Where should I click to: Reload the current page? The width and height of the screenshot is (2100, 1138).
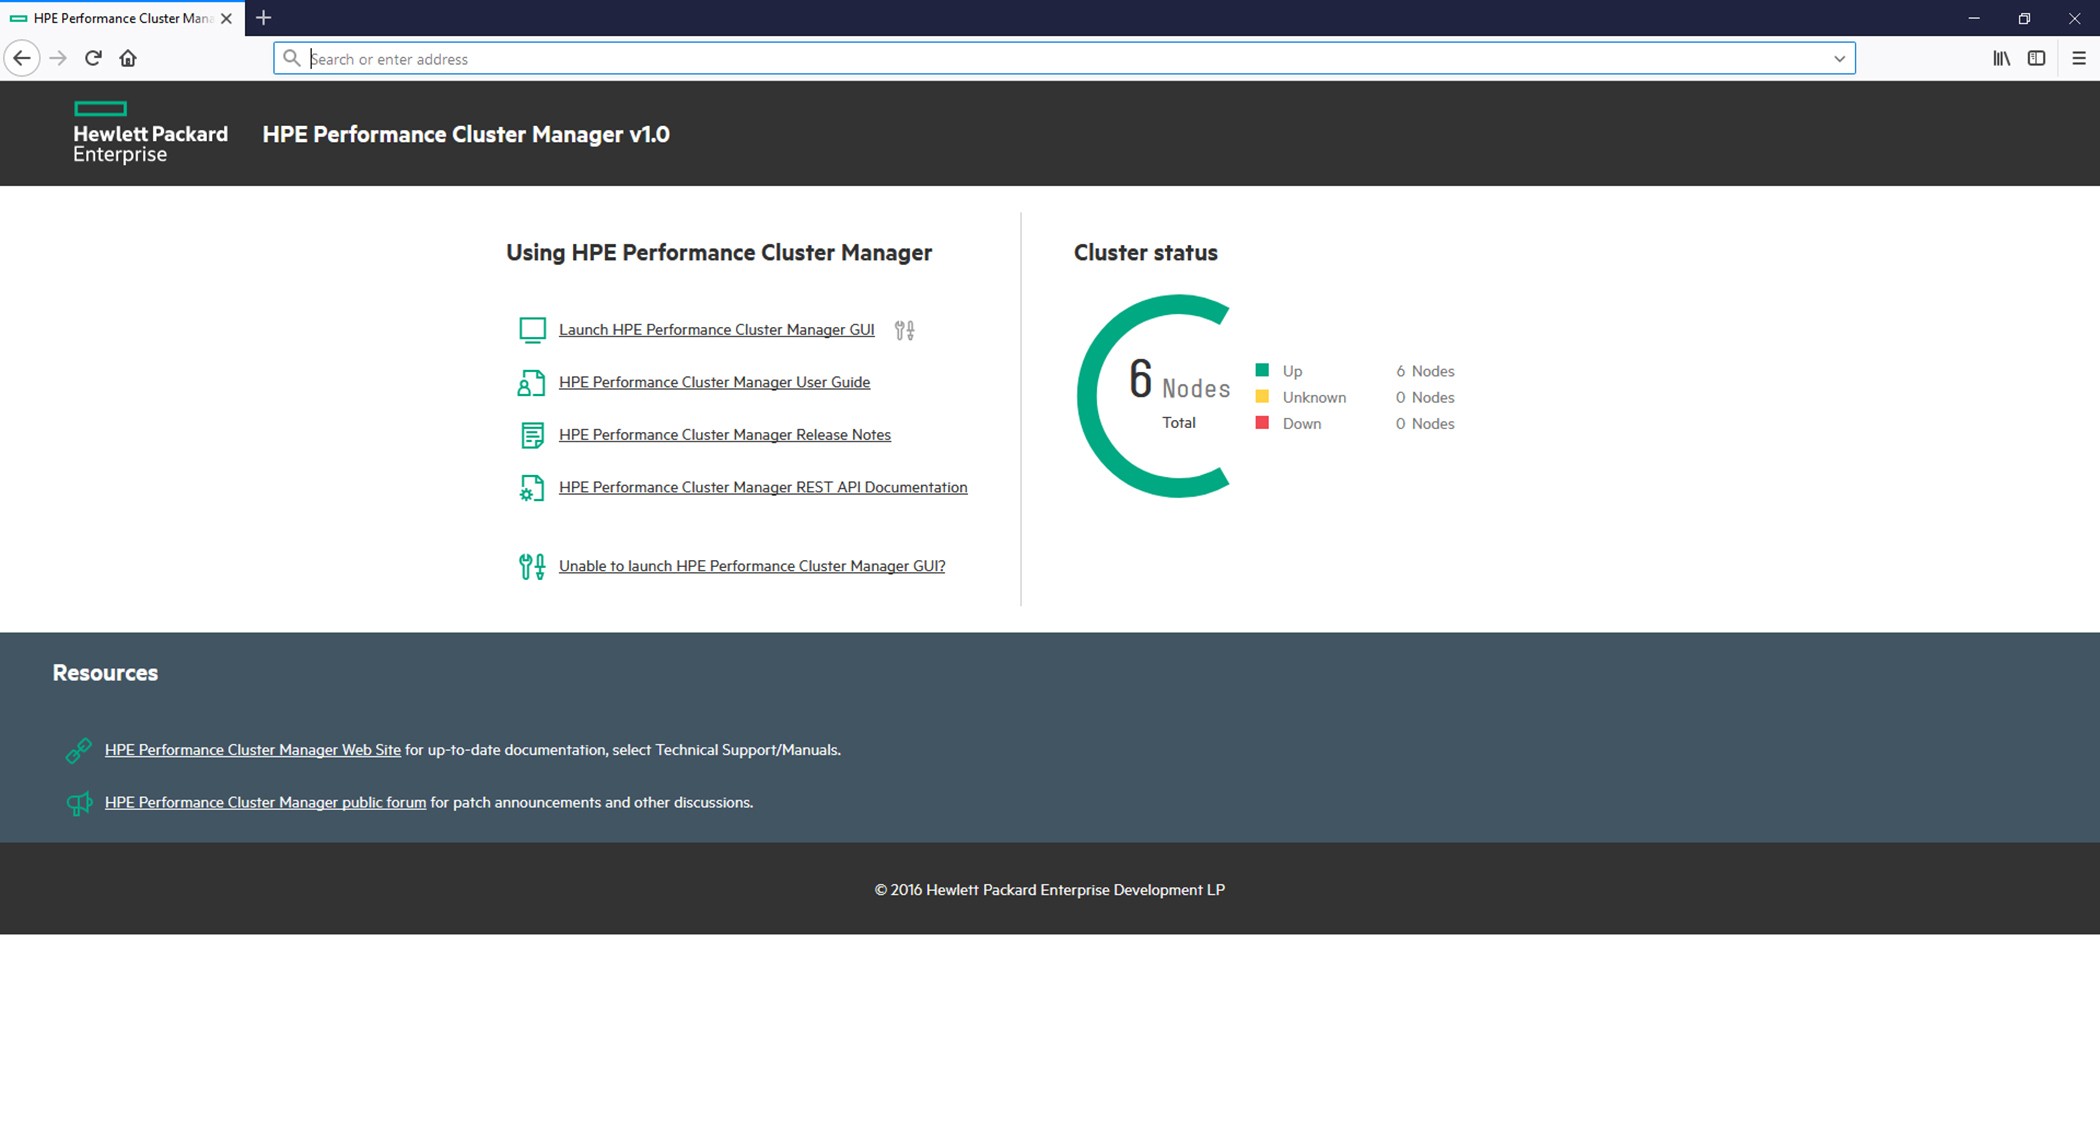click(93, 59)
